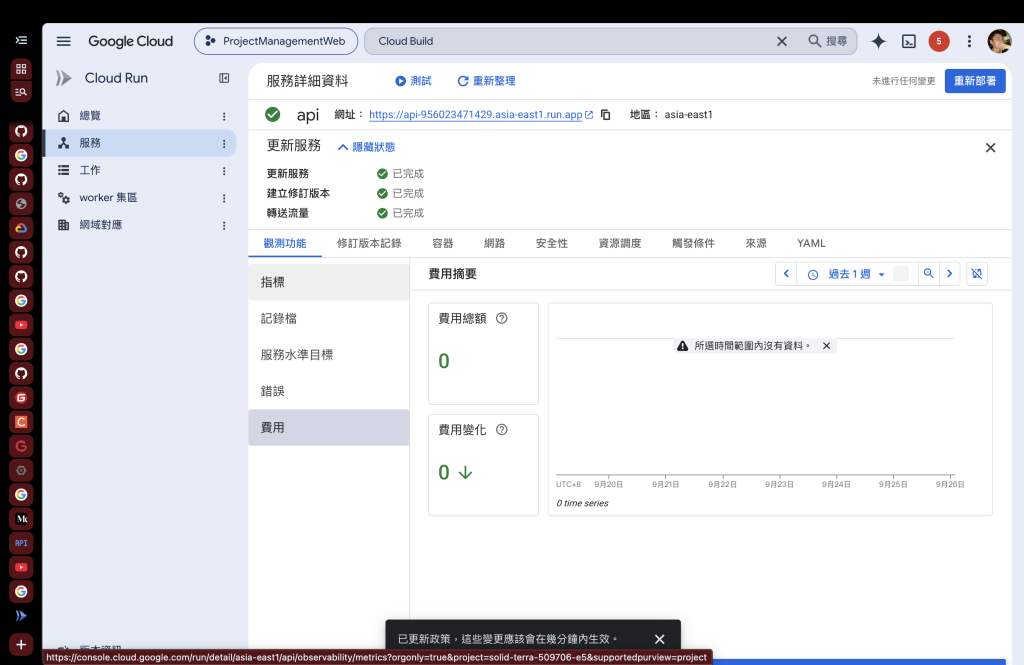The image size is (1024, 665).
Task: Collapse status via 隱藏狀態
Action: [366, 147]
